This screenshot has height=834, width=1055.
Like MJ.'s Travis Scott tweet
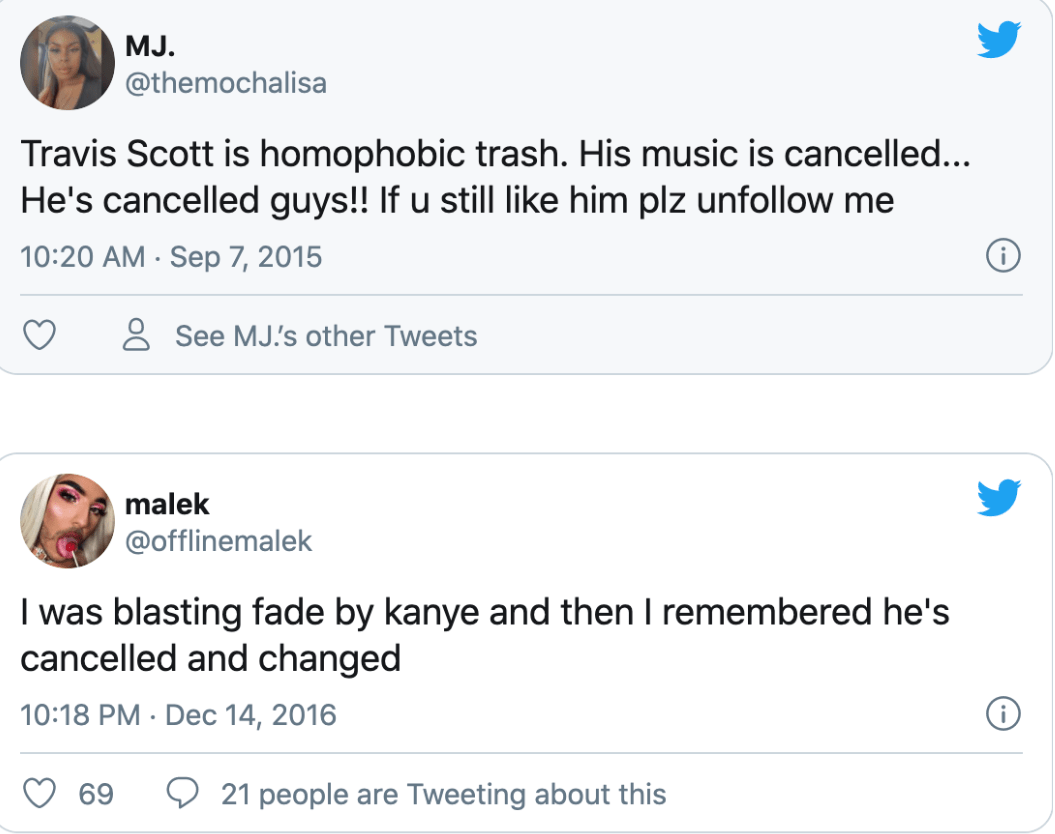click(x=38, y=335)
